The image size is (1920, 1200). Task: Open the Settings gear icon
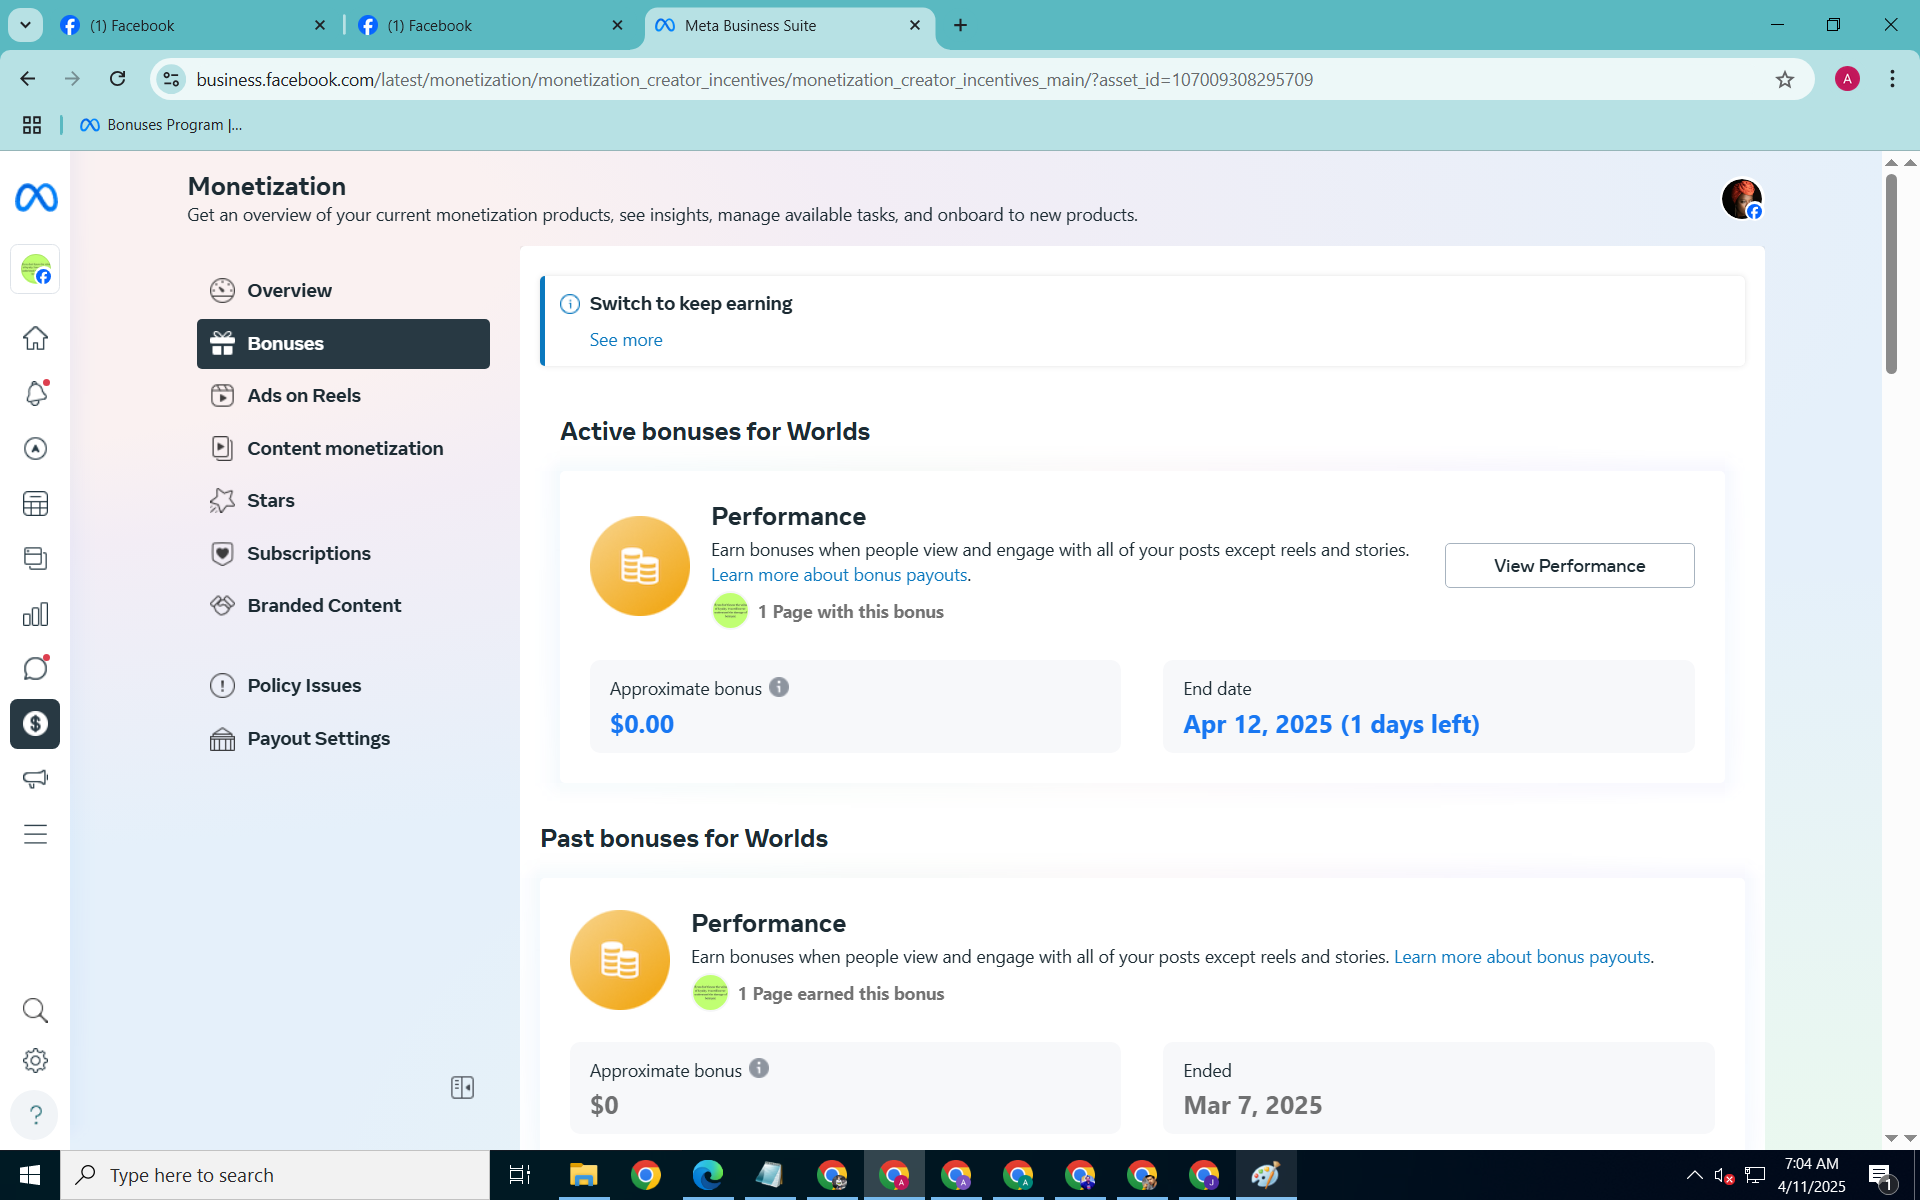click(35, 1060)
